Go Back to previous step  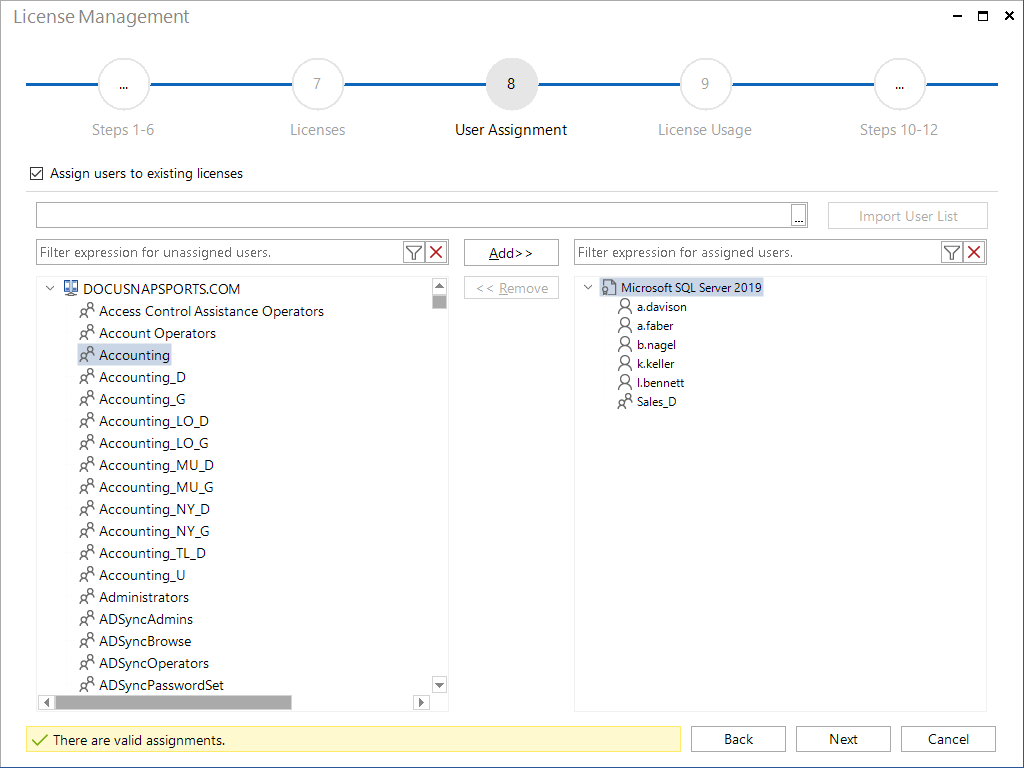coord(738,739)
